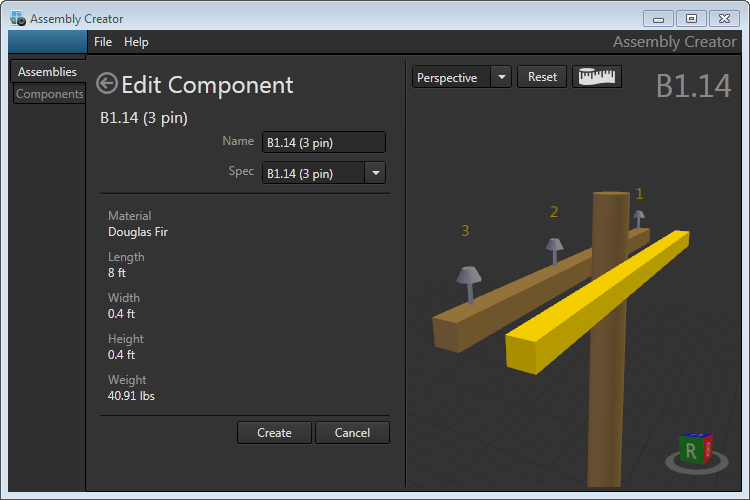The width and height of the screenshot is (750, 500).
Task: Open the File menu
Action: point(103,42)
